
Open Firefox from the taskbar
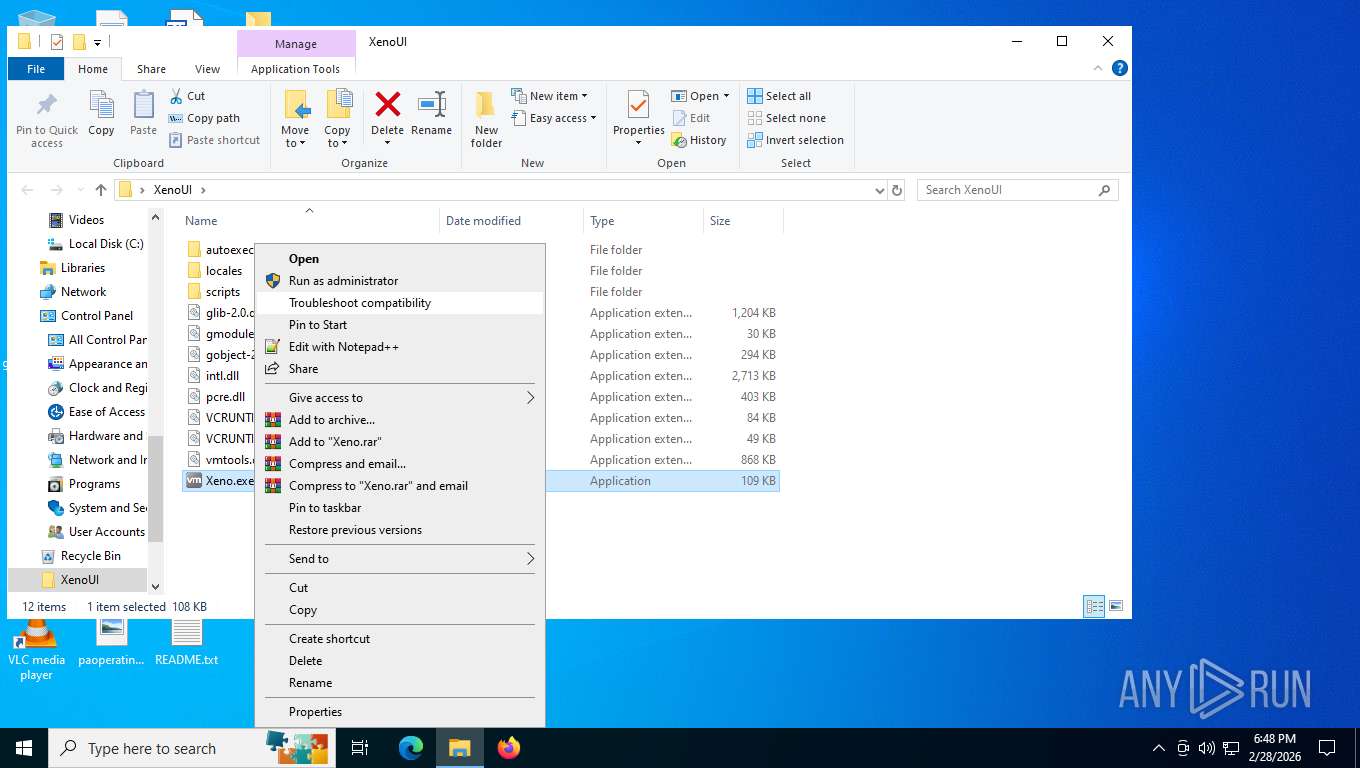pyautogui.click(x=509, y=748)
